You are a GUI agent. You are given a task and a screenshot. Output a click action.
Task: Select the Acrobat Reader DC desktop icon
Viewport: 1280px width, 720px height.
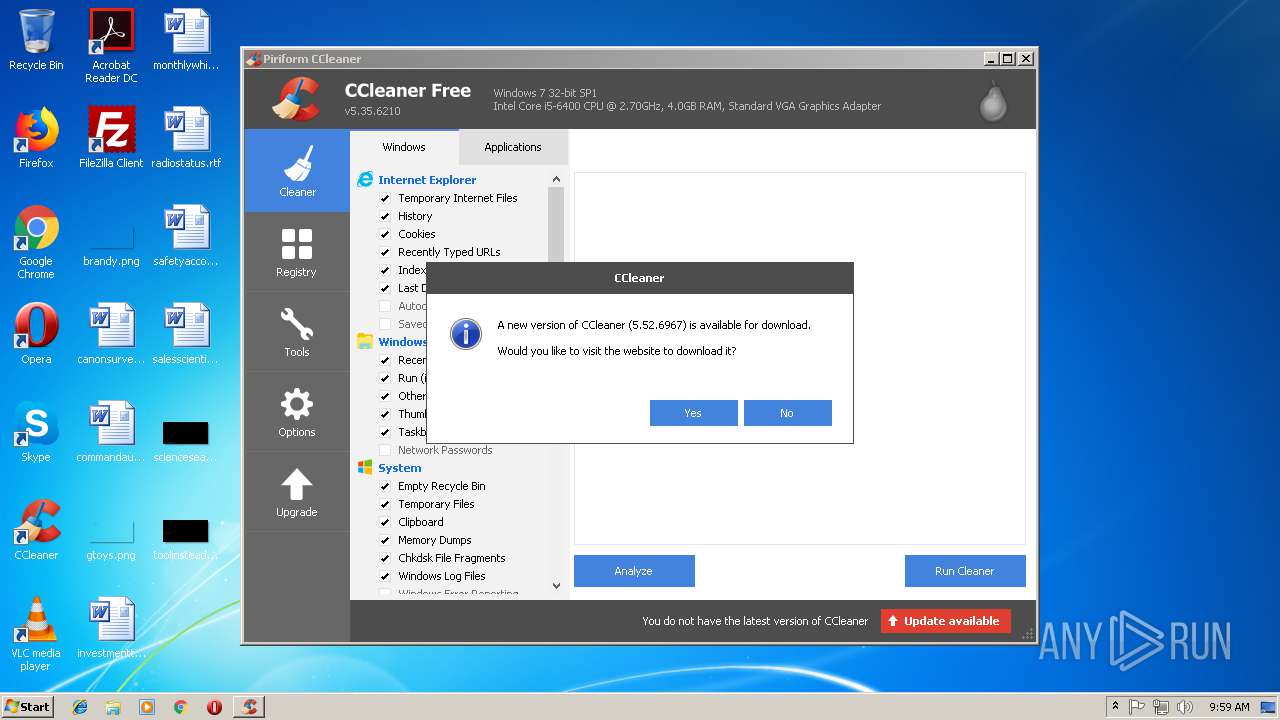(111, 46)
